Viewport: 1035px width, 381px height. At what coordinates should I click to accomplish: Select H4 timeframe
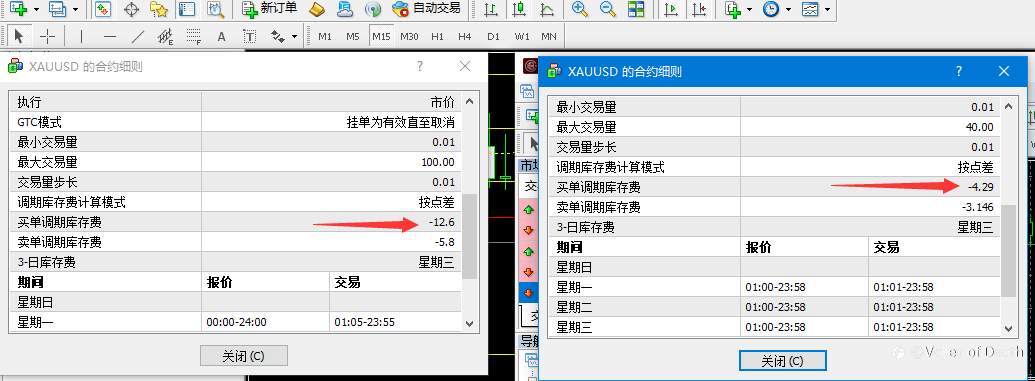pyautogui.click(x=465, y=36)
